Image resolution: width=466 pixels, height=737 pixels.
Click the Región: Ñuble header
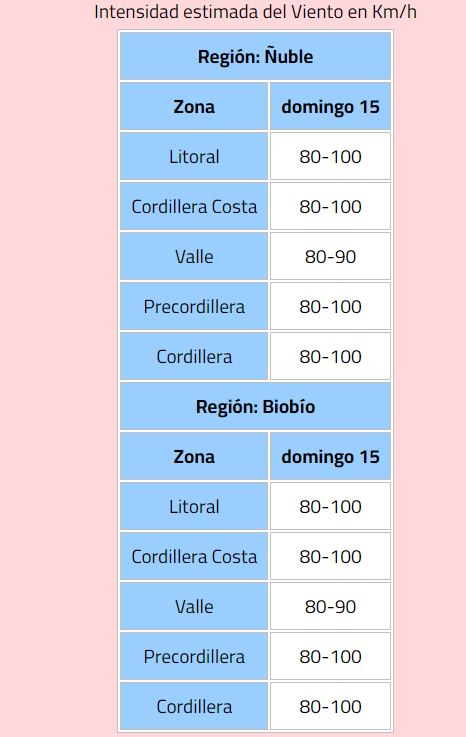click(x=255, y=56)
